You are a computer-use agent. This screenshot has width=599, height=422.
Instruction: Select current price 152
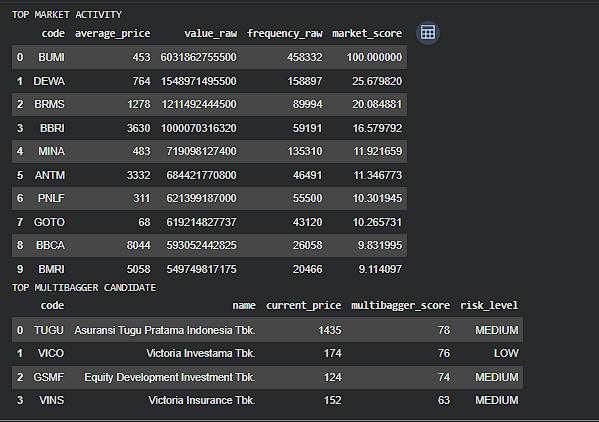[332, 400]
